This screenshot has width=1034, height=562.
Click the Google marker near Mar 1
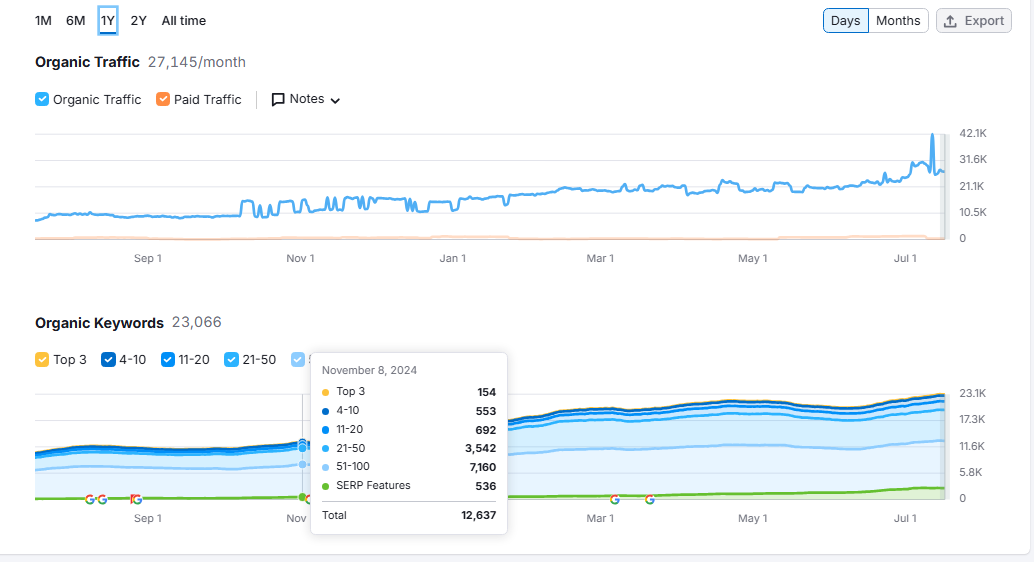click(615, 499)
